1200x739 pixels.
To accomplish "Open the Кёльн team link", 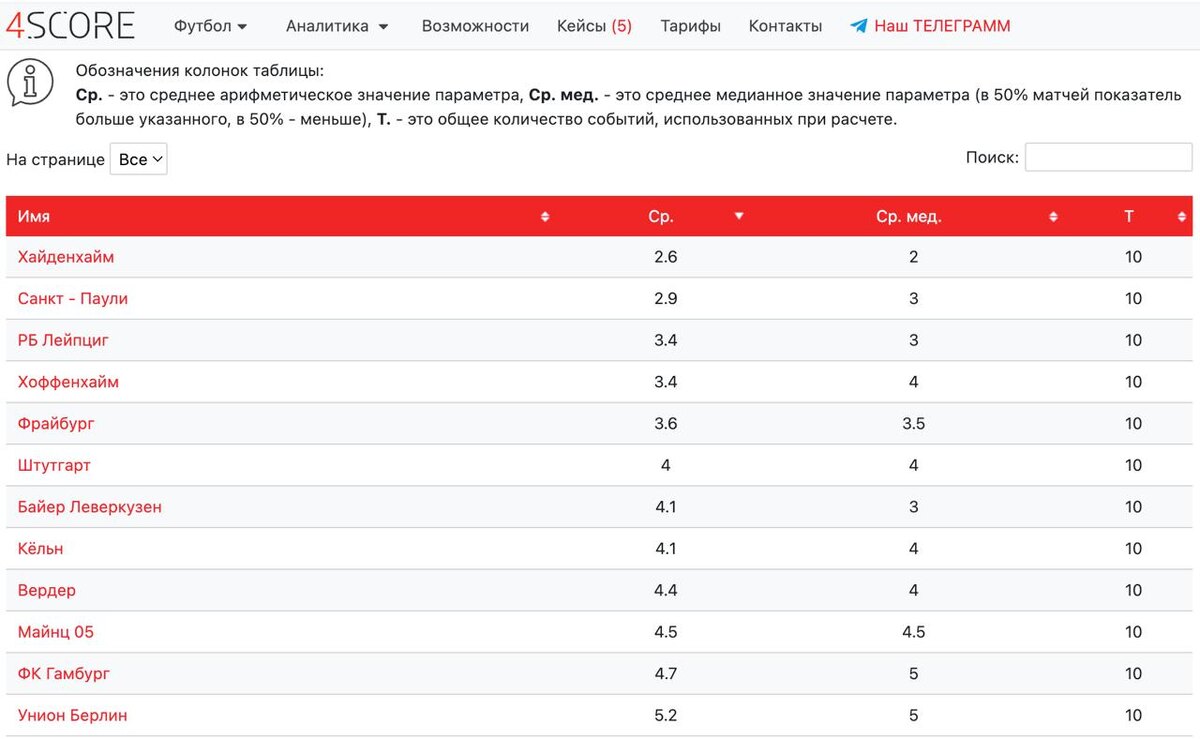I will [x=40, y=549].
